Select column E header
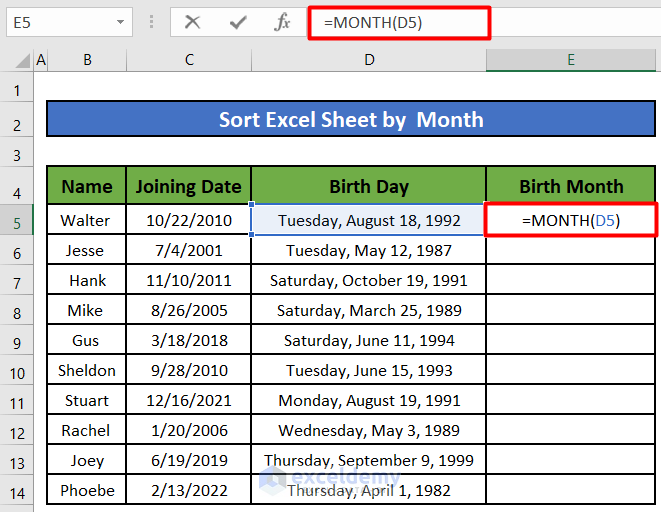This screenshot has height=512, width=661. pyautogui.click(x=571, y=61)
